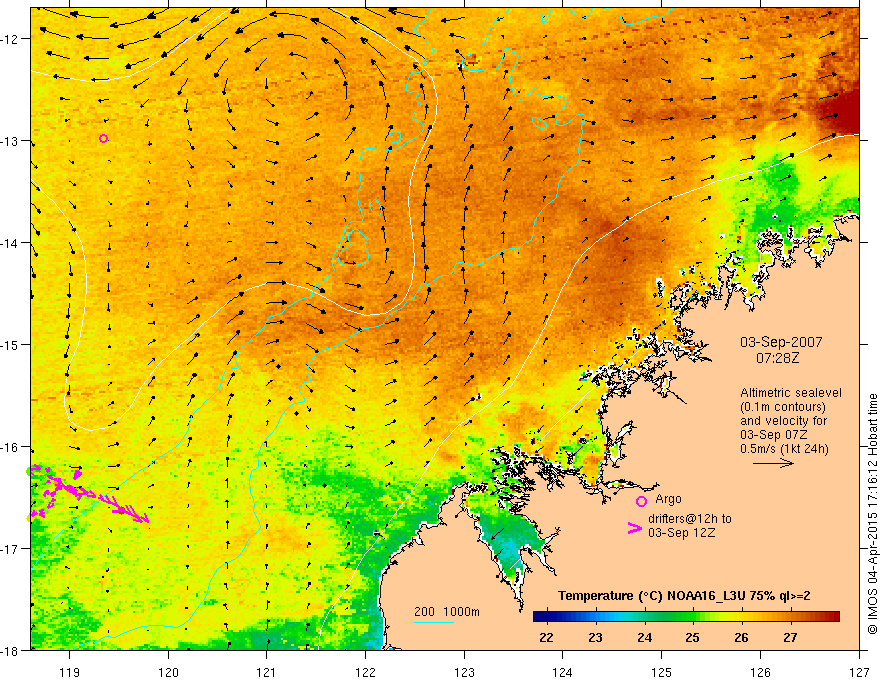
Task: Click the magenta drifter arrowhead legend symbol
Action: click(635, 528)
